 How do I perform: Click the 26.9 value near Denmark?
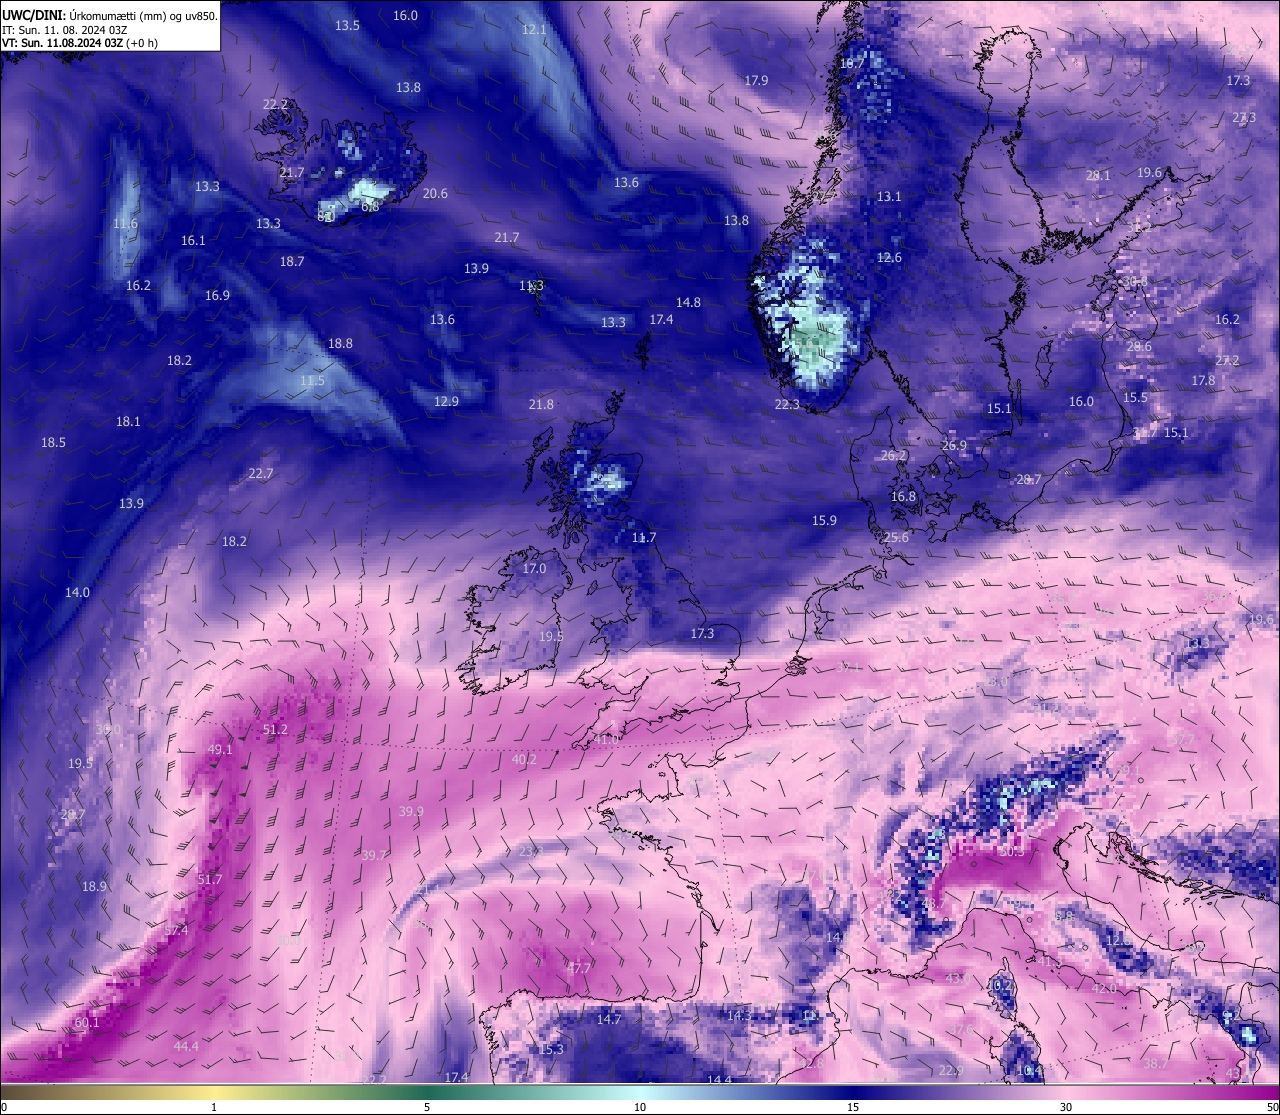954,446
